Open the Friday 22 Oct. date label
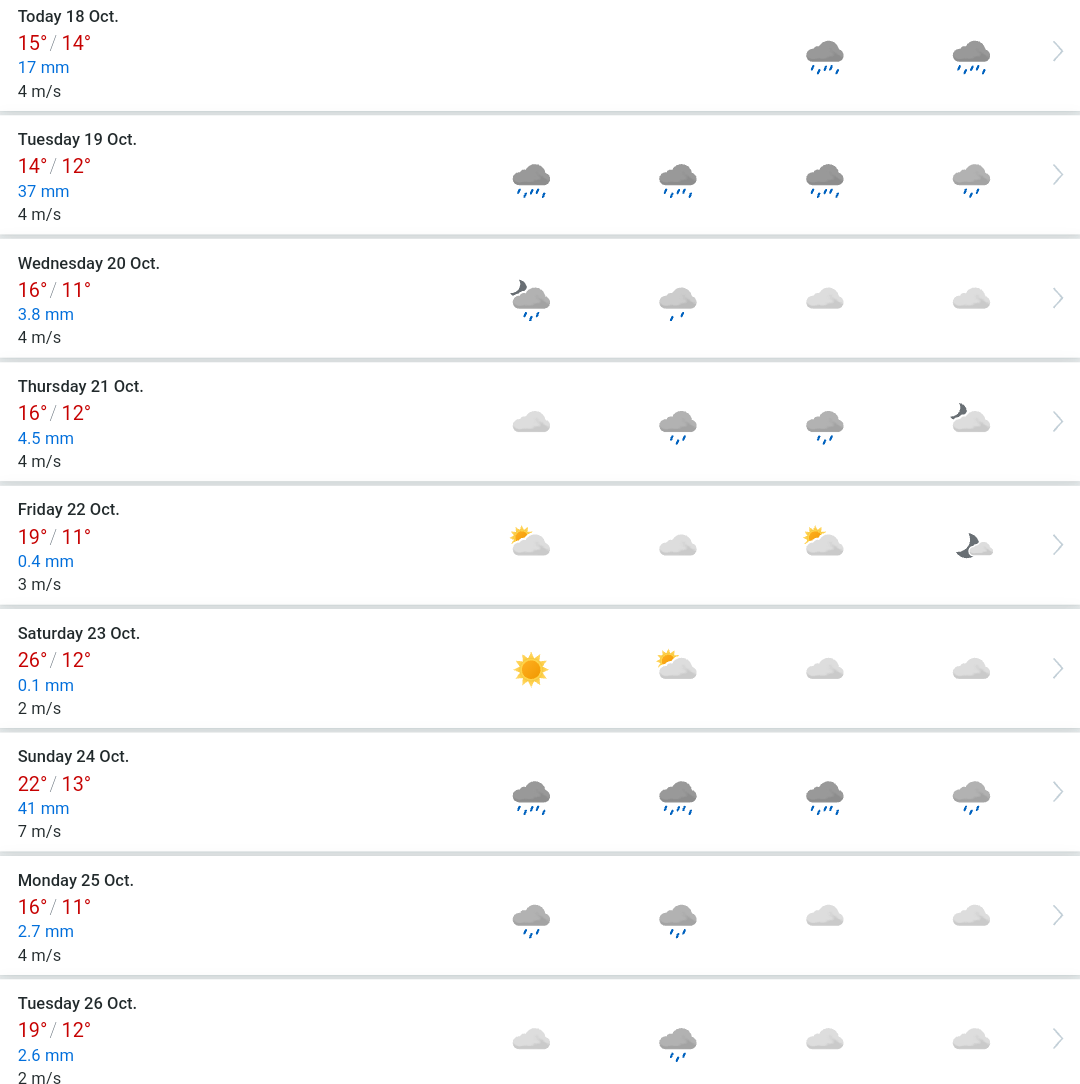This screenshot has height=1084, width=1080. 68,510
